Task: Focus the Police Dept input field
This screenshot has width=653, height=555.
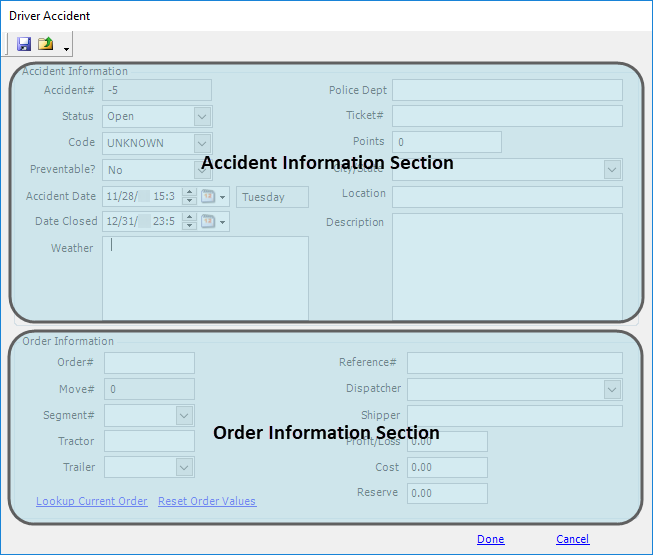Action: [x=507, y=91]
